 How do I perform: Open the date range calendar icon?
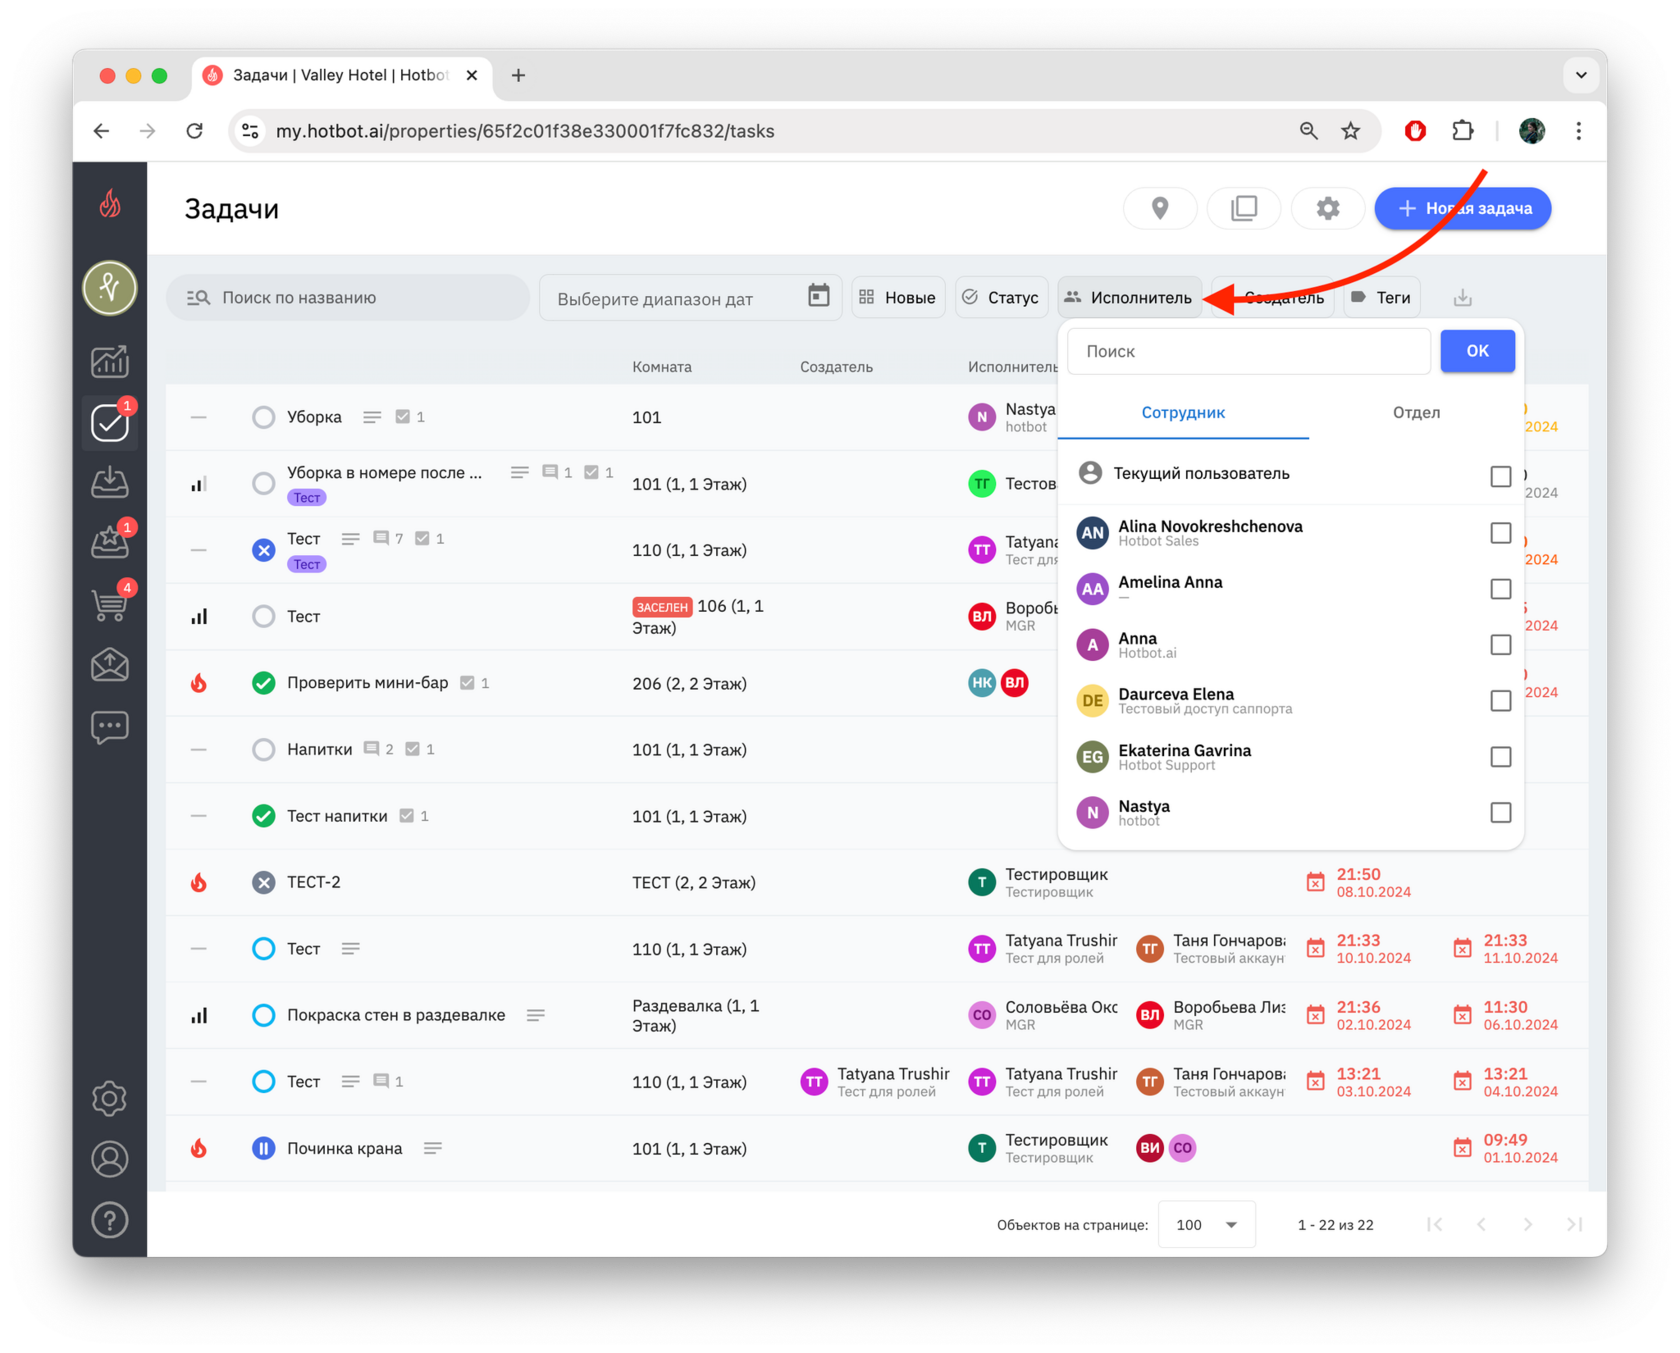819,296
